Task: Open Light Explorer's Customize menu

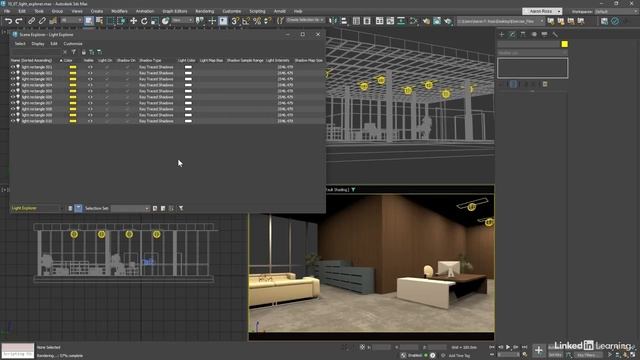Action: click(x=73, y=44)
